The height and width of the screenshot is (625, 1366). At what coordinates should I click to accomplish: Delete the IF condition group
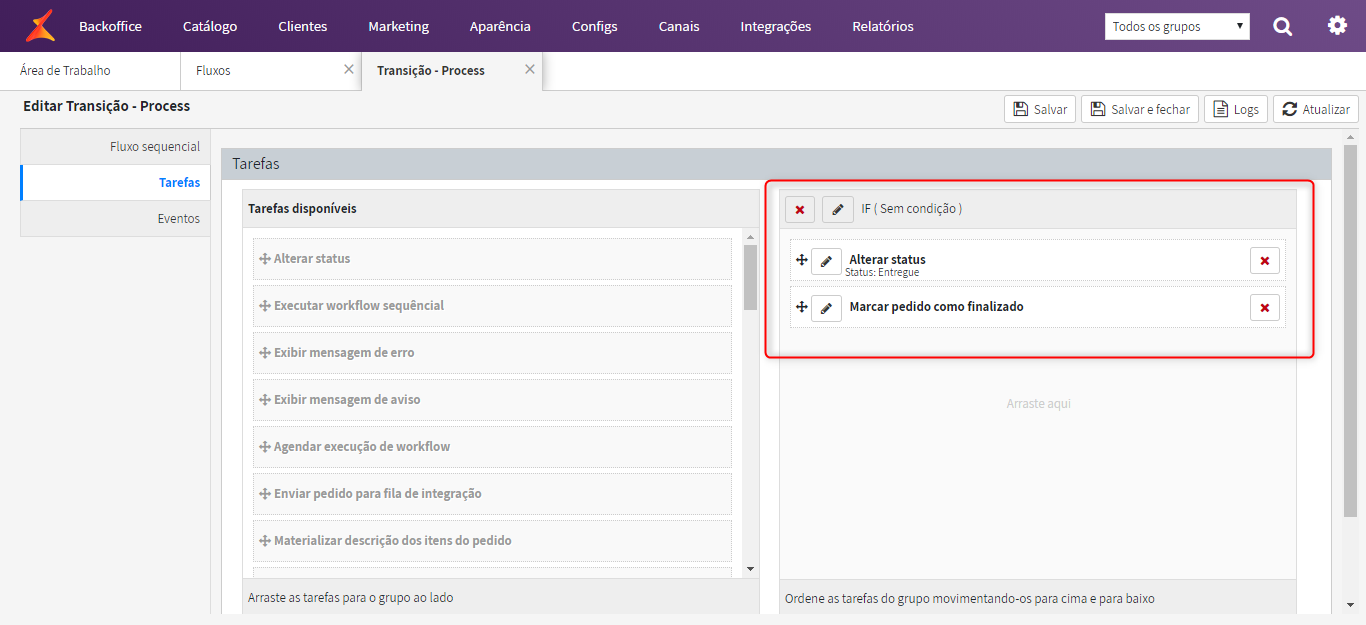click(x=800, y=209)
